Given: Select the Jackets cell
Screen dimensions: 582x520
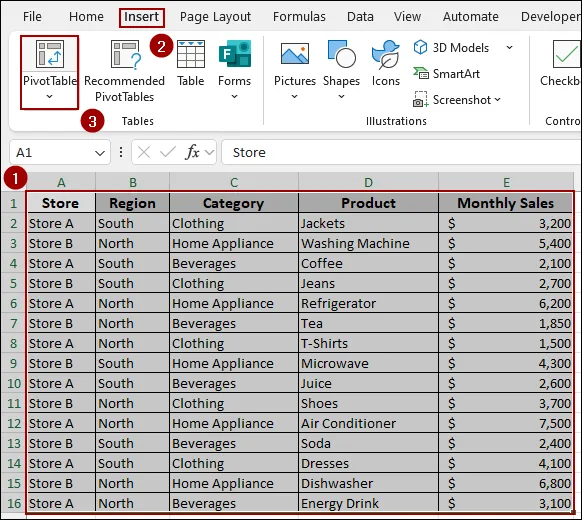Looking at the screenshot, I should (x=368, y=223).
